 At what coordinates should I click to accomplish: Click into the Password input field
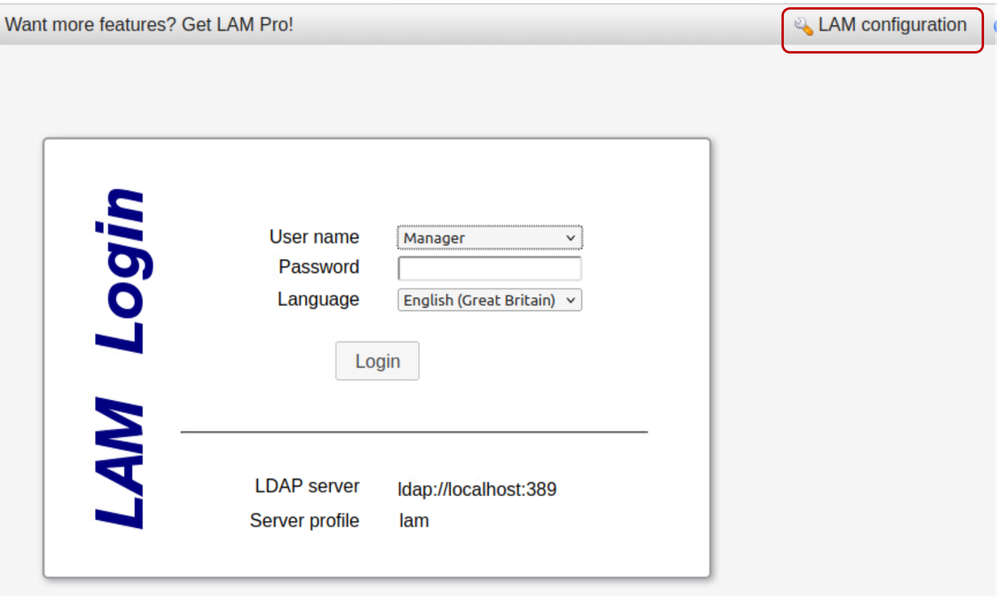tap(489, 268)
